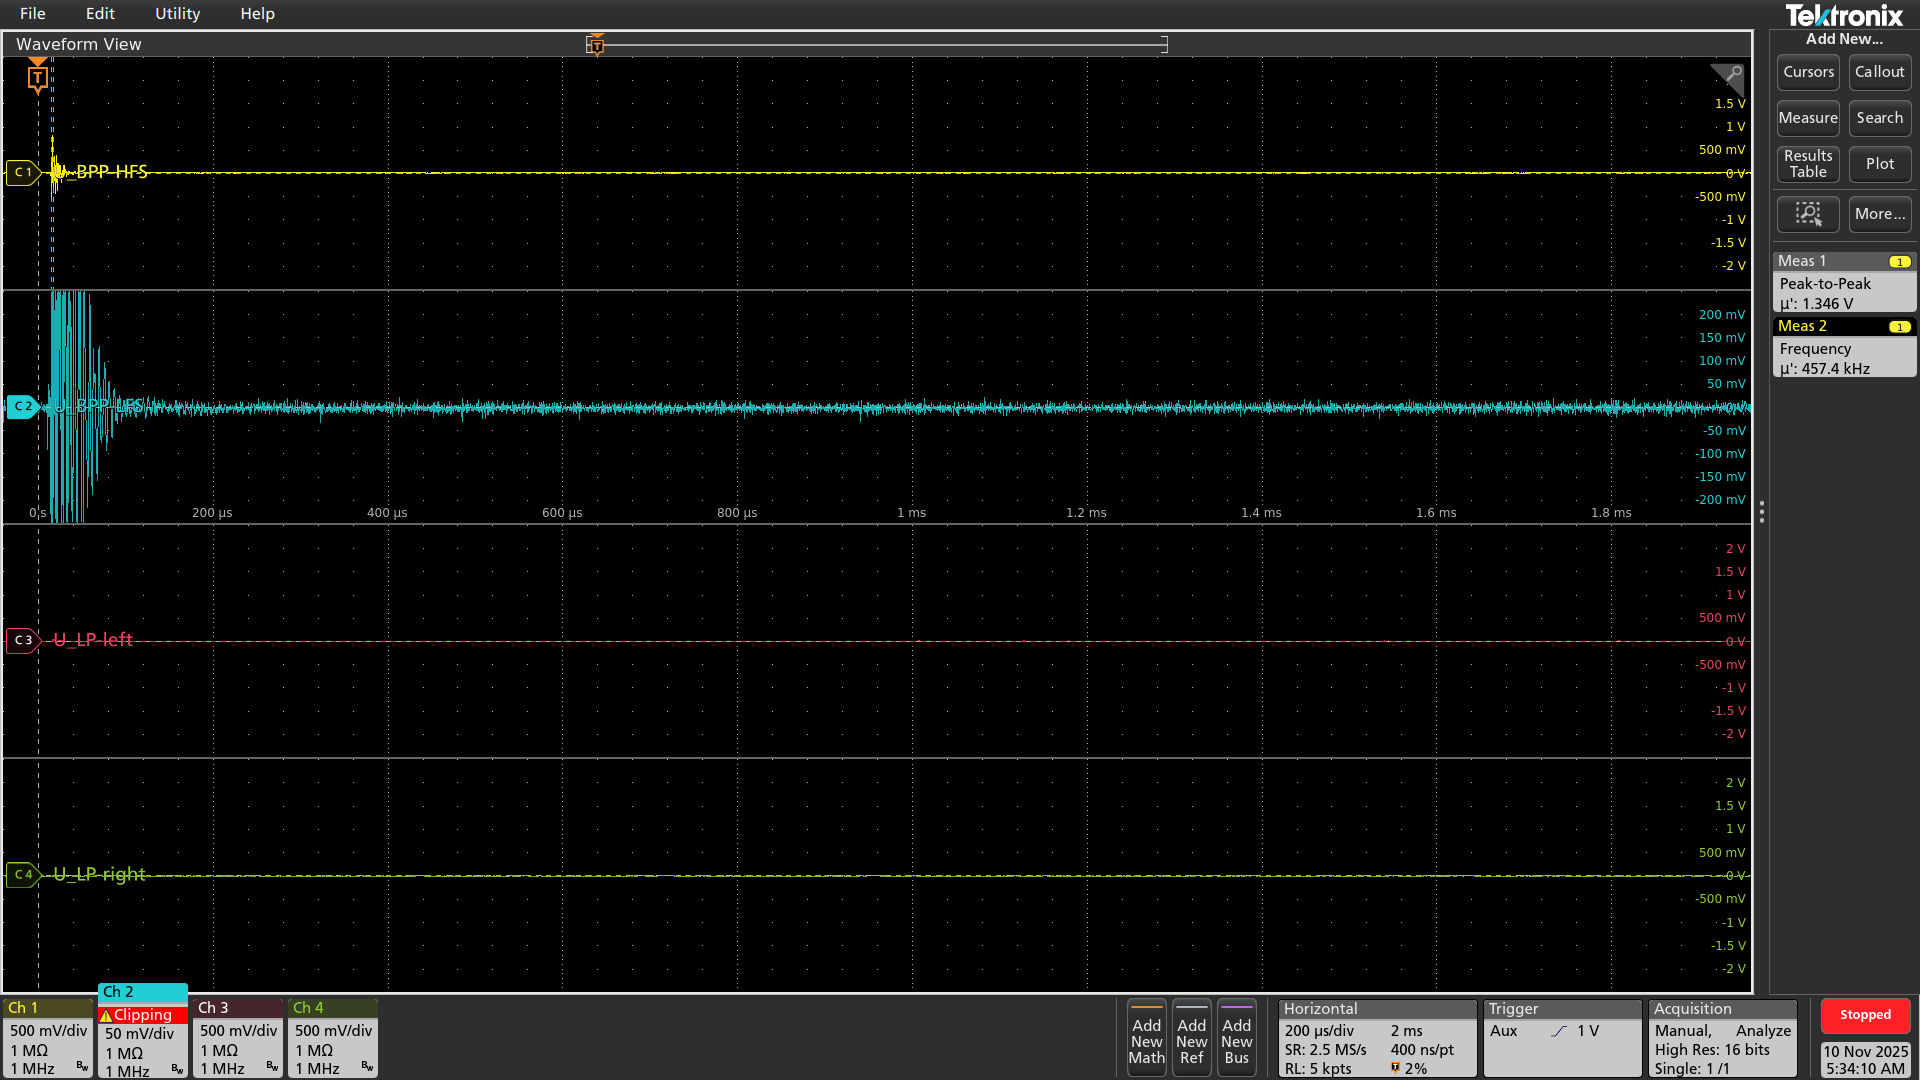Toggle the Stopped run/stop button

[x=1865, y=1015]
